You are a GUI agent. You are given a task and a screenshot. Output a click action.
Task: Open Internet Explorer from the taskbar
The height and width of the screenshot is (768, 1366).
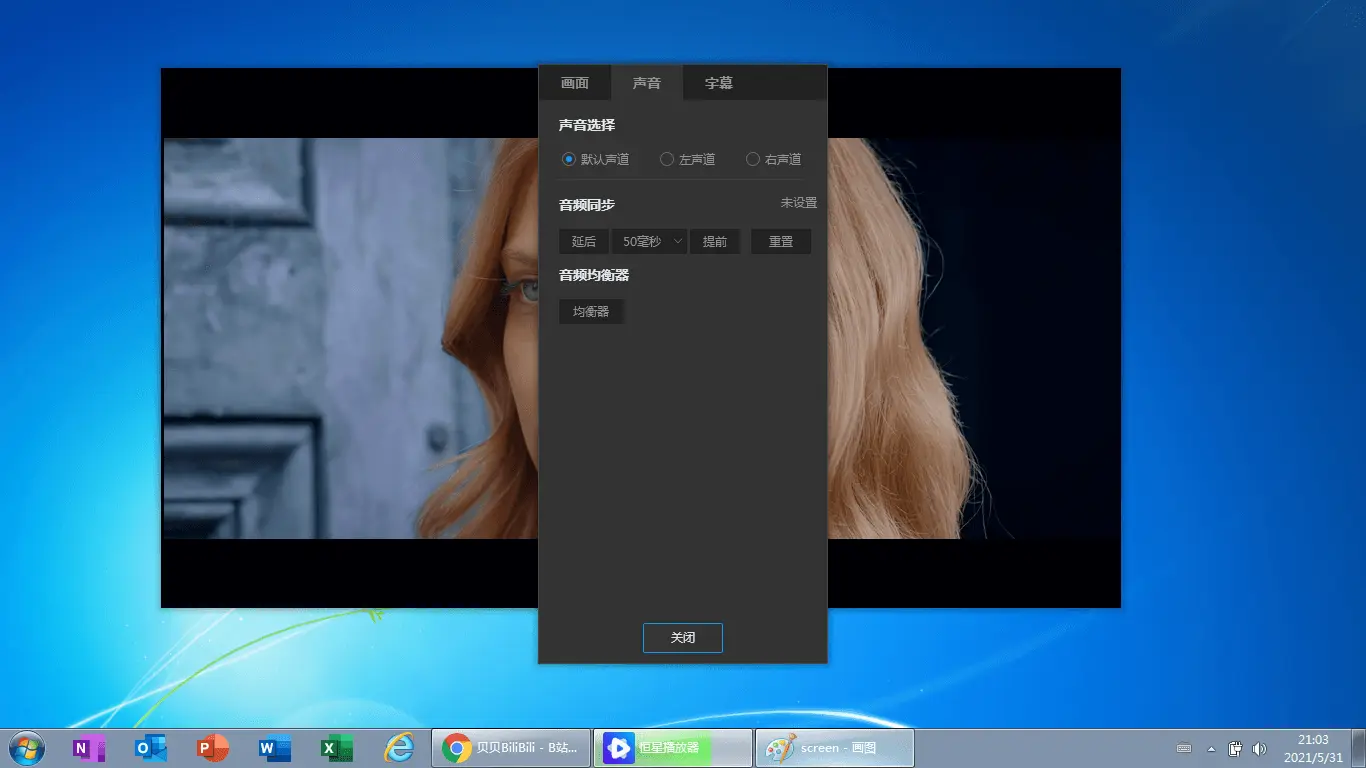tap(399, 748)
